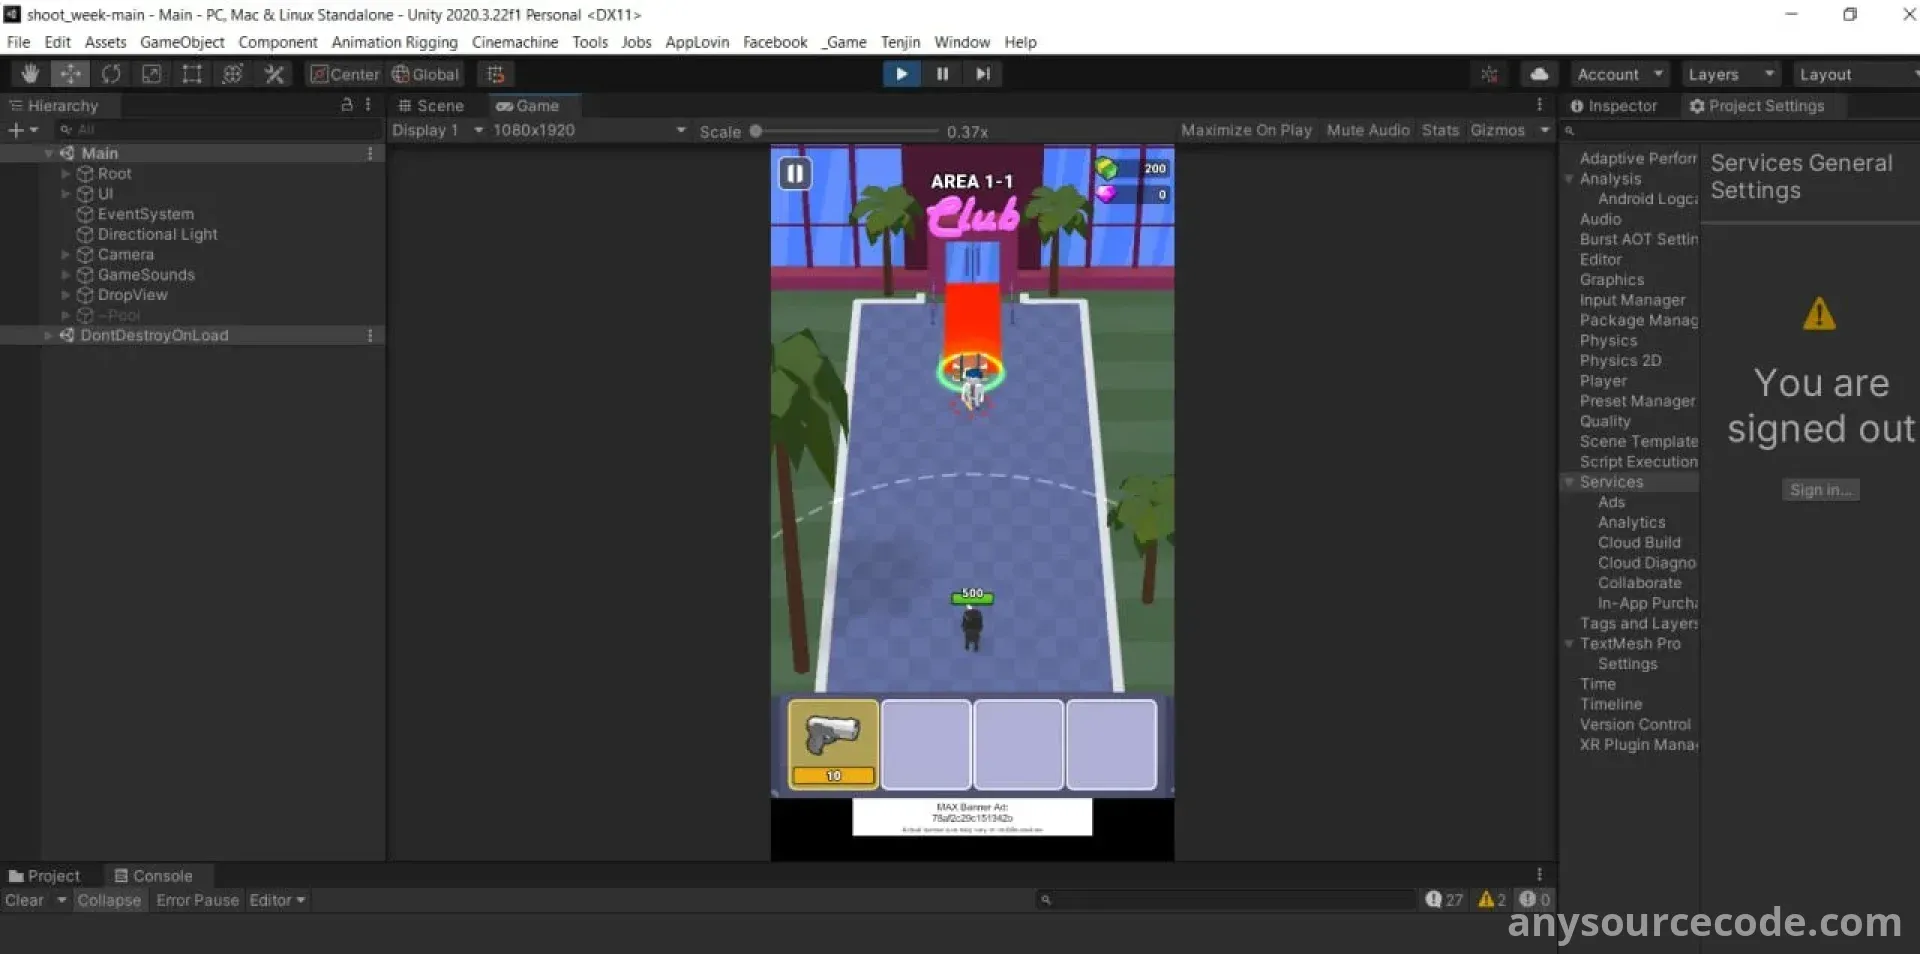
Task: Switch to the Scene tab
Action: click(431, 106)
